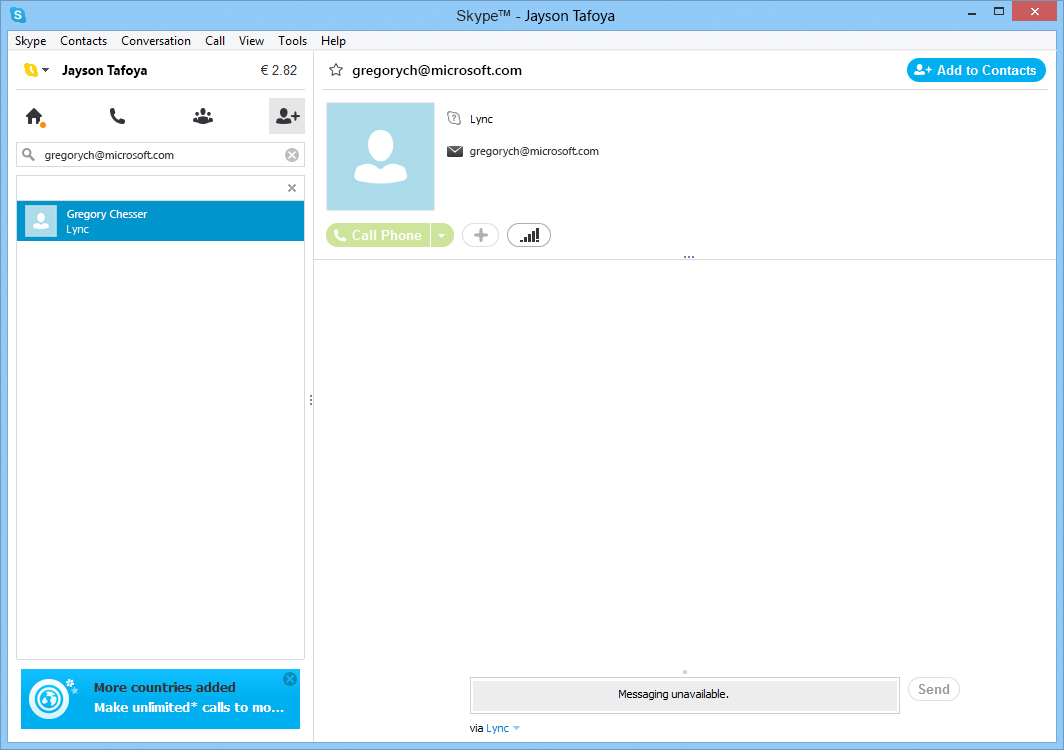Image resolution: width=1064 pixels, height=750 pixels.
Task: Maximize the Skype window
Action: click(x=999, y=12)
